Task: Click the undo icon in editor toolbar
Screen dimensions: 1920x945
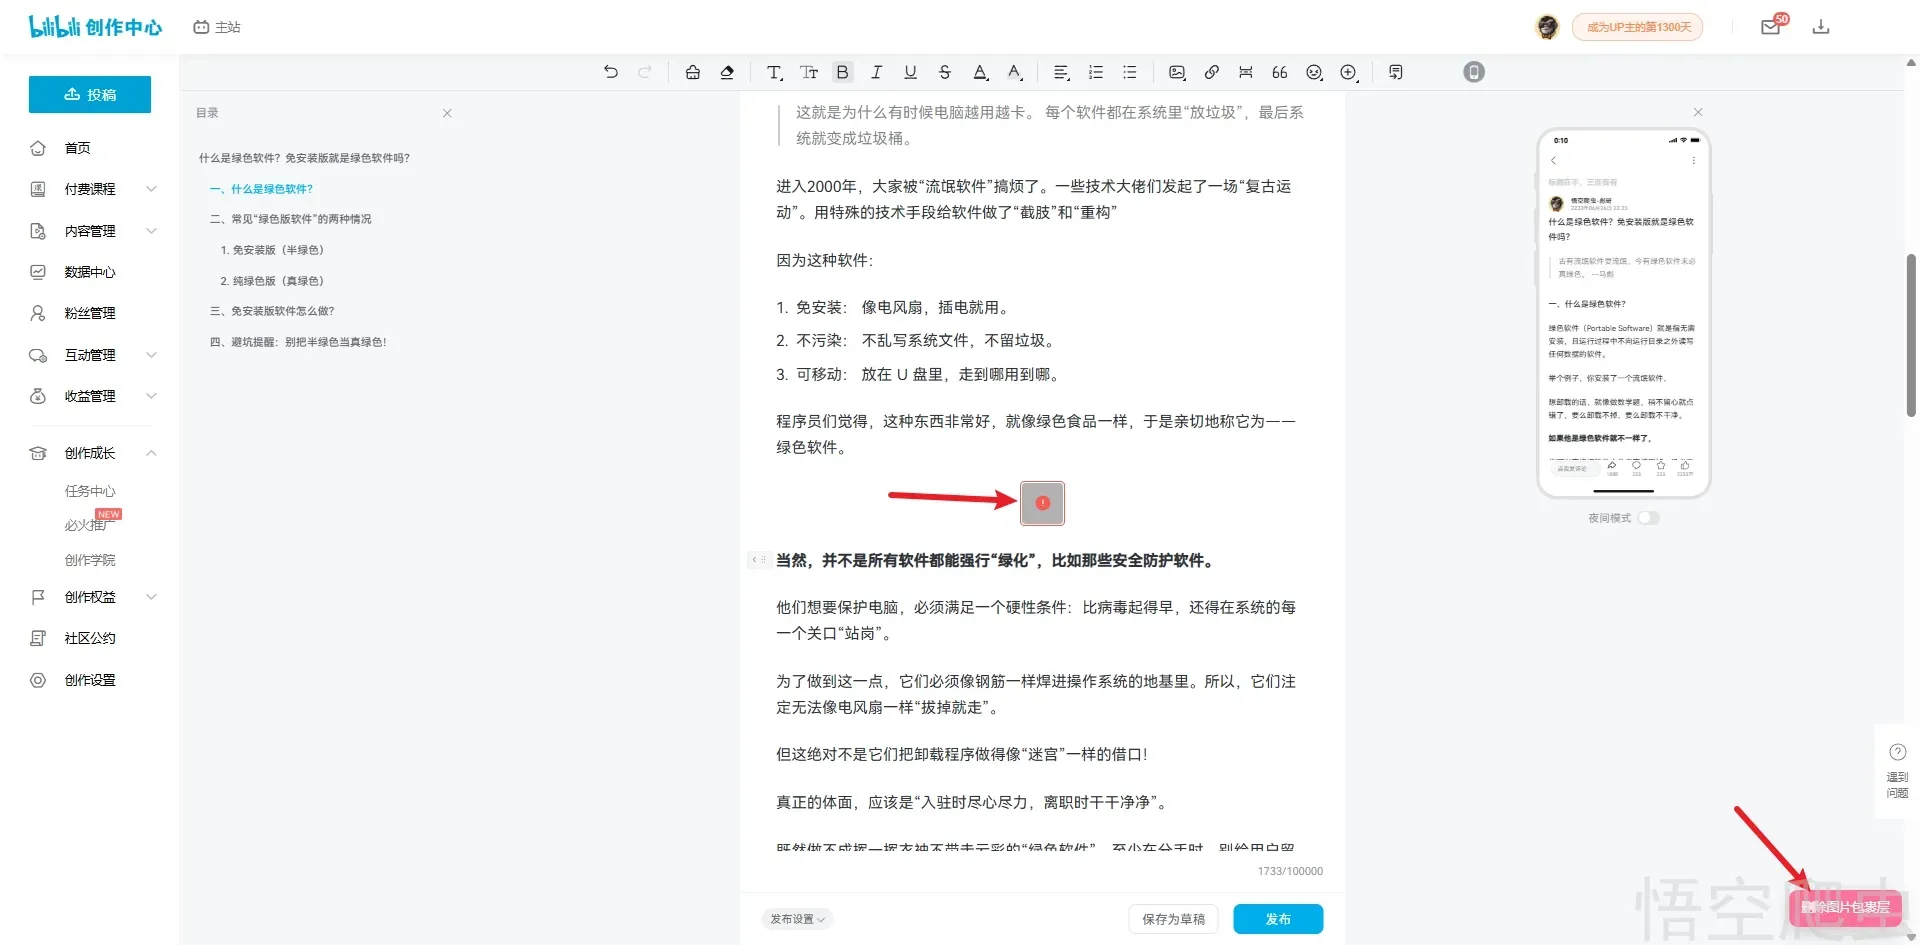Action: point(611,72)
